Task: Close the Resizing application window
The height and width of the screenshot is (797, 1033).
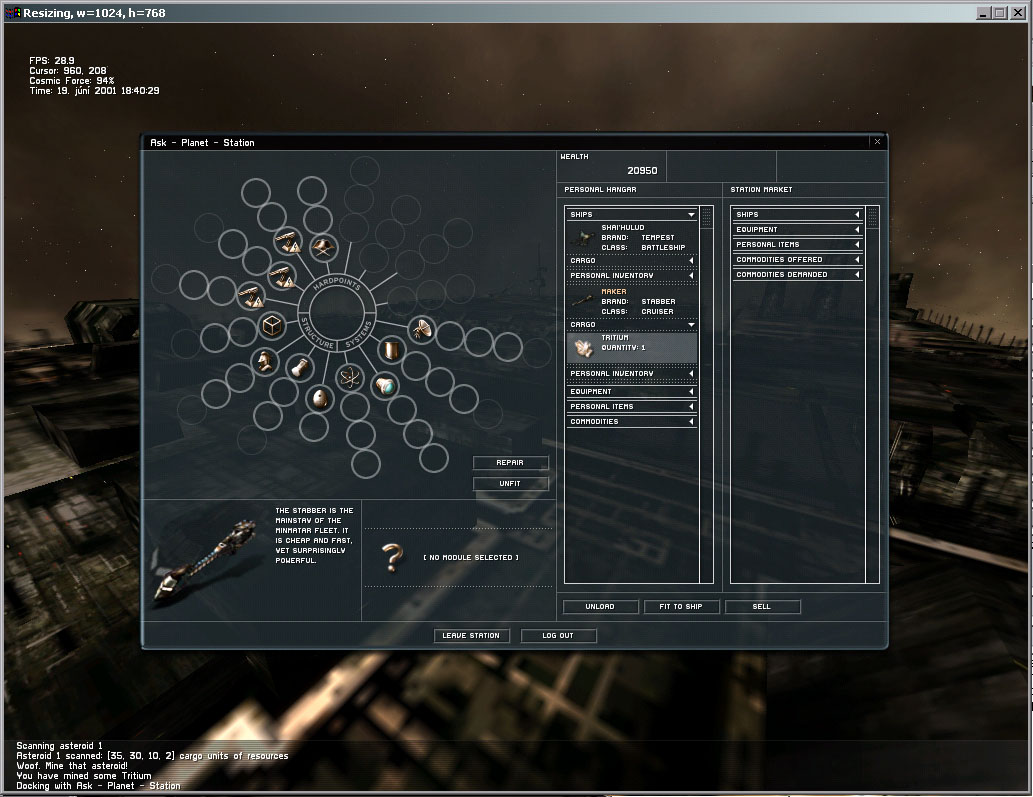Action: pos(1019,13)
